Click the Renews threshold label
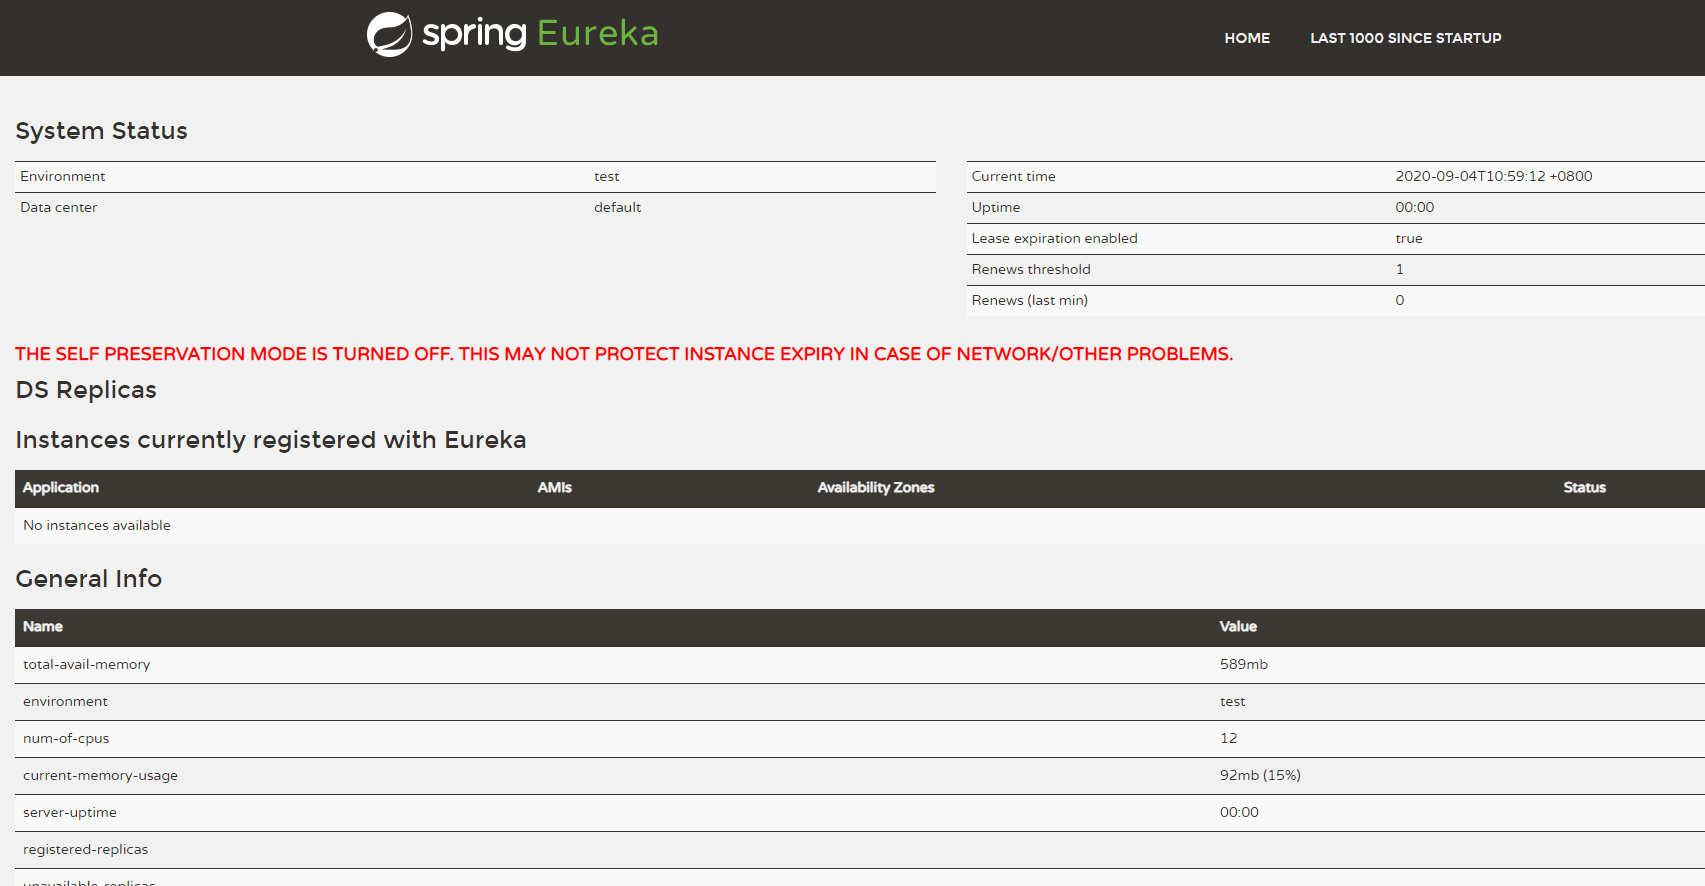 (x=1031, y=269)
